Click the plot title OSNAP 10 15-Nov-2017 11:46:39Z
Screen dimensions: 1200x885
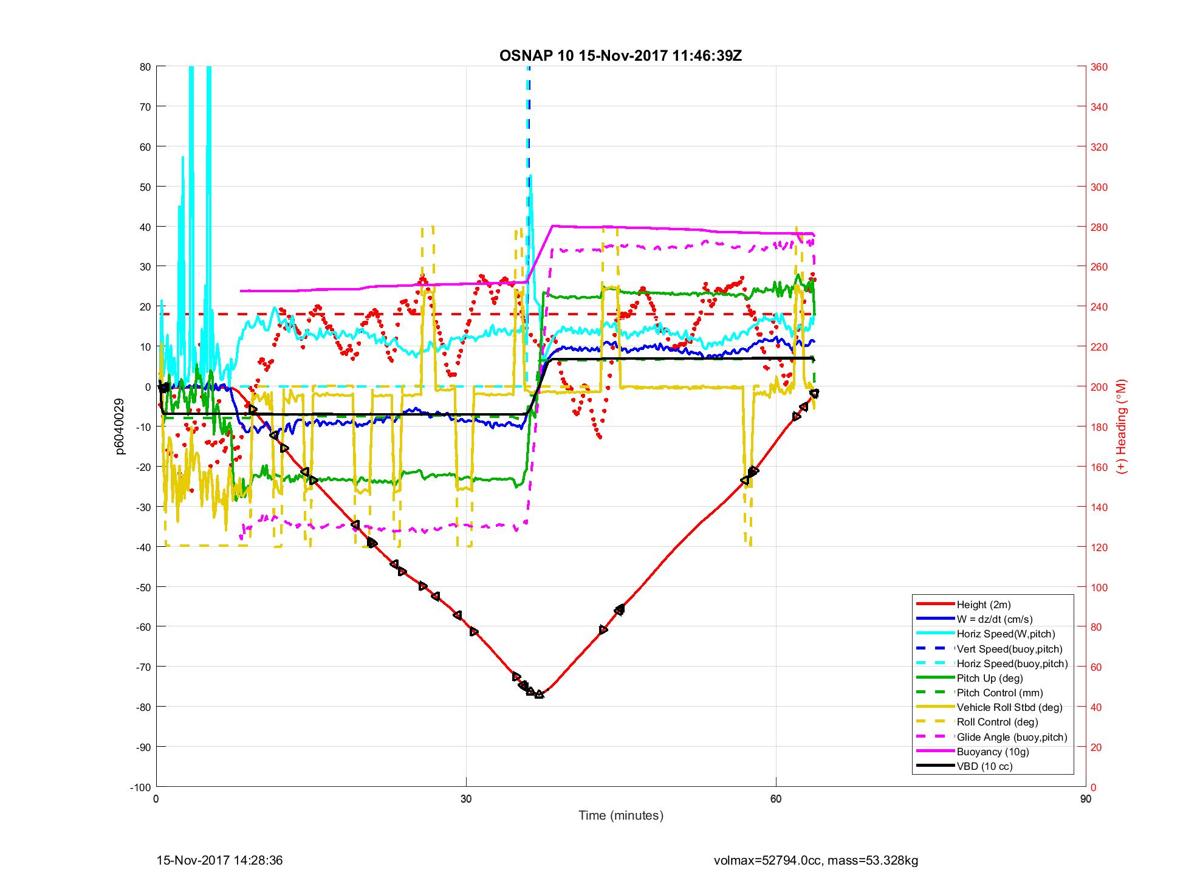point(620,54)
